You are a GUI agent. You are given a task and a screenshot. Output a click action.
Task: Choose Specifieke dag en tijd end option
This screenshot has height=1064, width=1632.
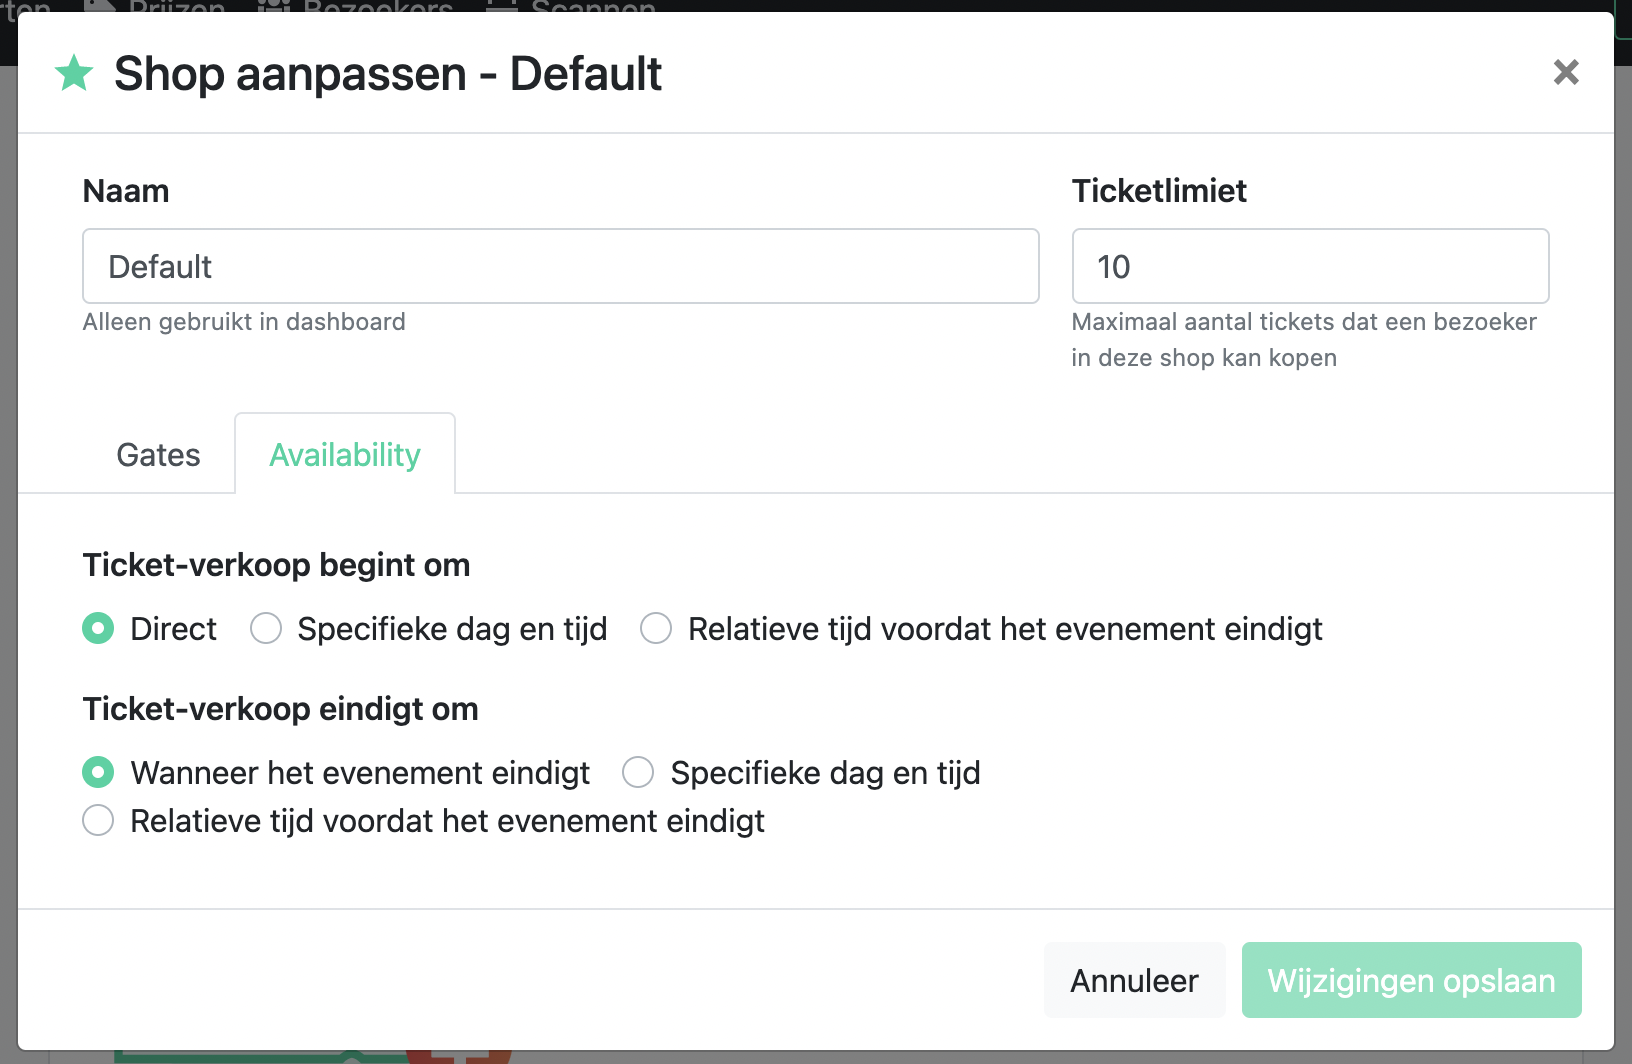pos(638,772)
